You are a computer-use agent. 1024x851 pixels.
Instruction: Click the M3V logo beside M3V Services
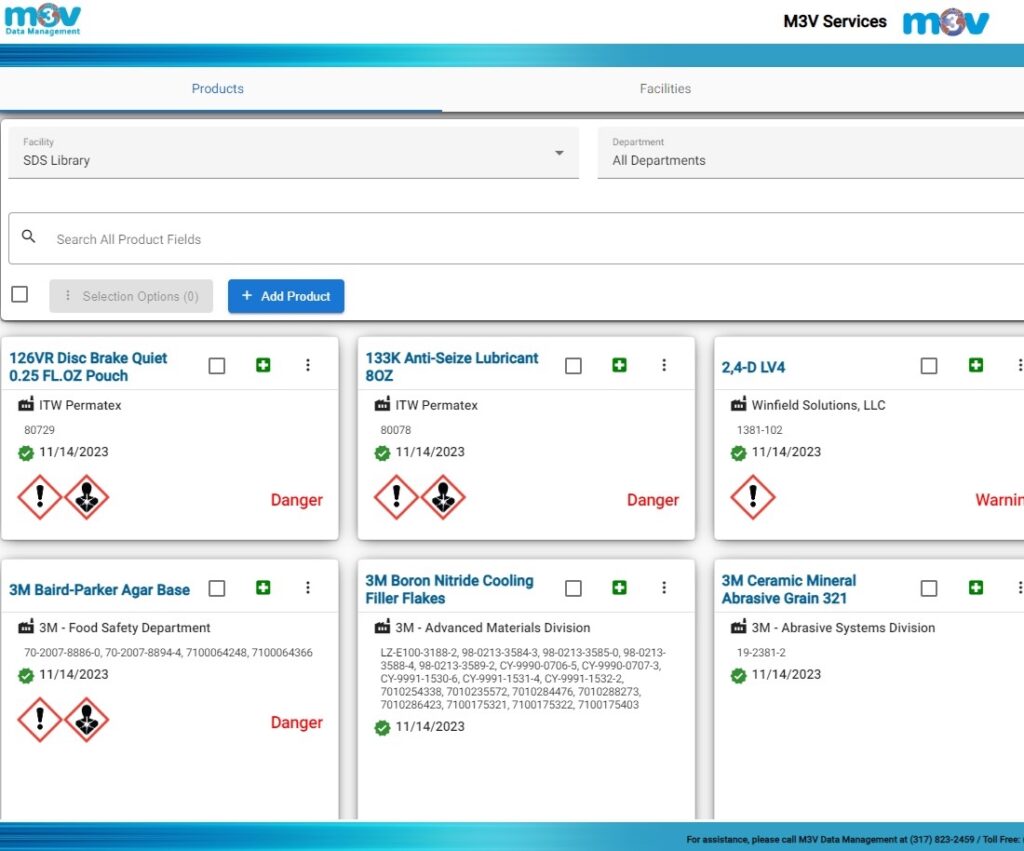point(946,22)
